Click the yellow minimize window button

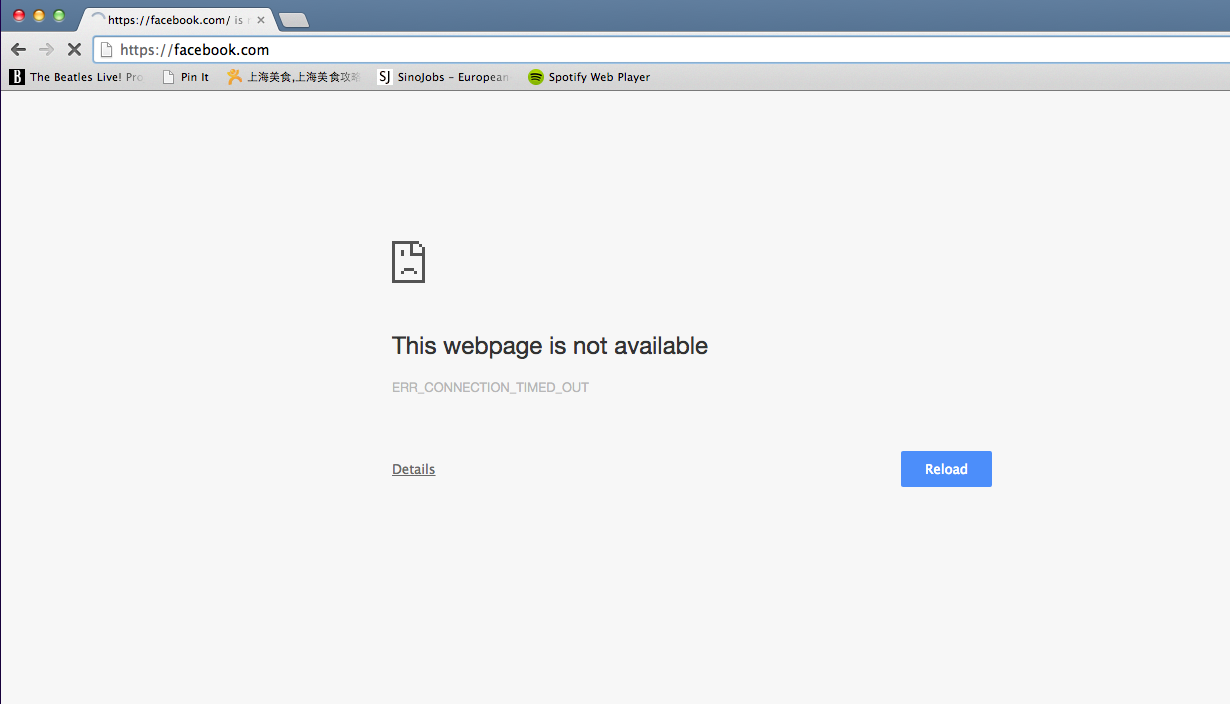tap(39, 16)
